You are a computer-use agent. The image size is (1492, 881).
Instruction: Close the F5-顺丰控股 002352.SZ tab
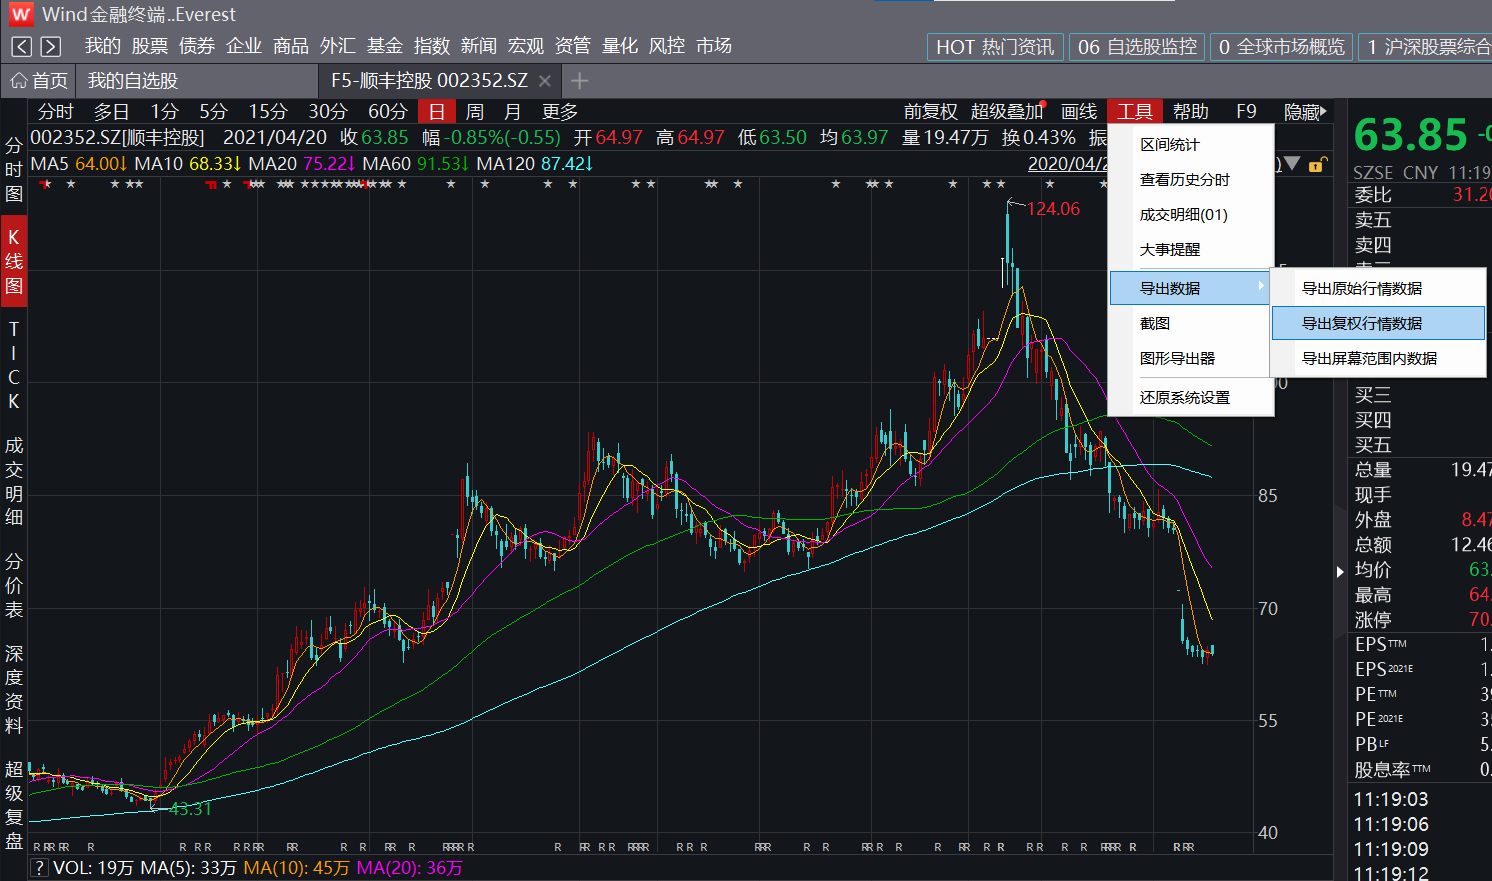pyautogui.click(x=544, y=81)
